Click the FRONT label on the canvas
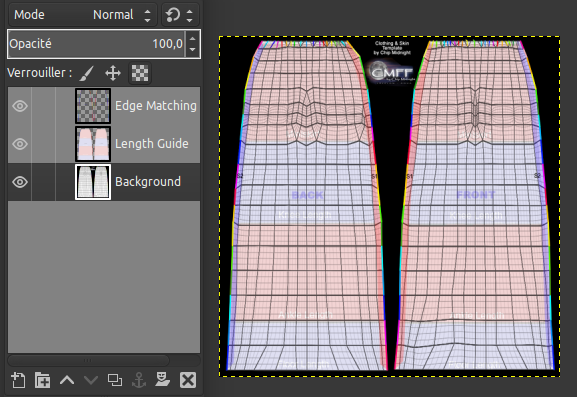 click(x=476, y=195)
